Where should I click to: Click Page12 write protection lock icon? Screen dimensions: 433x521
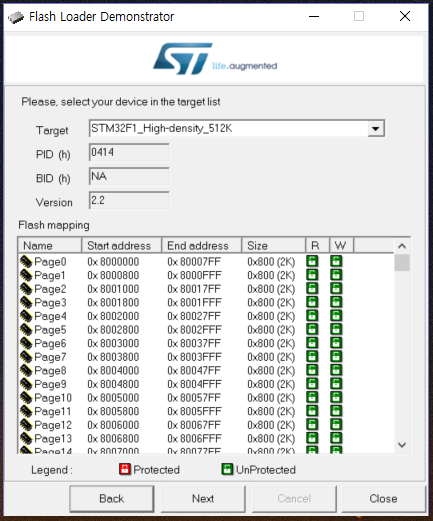[x=336, y=425]
